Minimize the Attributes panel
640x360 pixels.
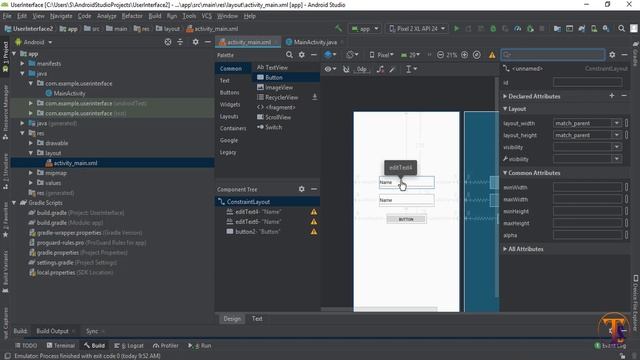[x=624, y=54]
